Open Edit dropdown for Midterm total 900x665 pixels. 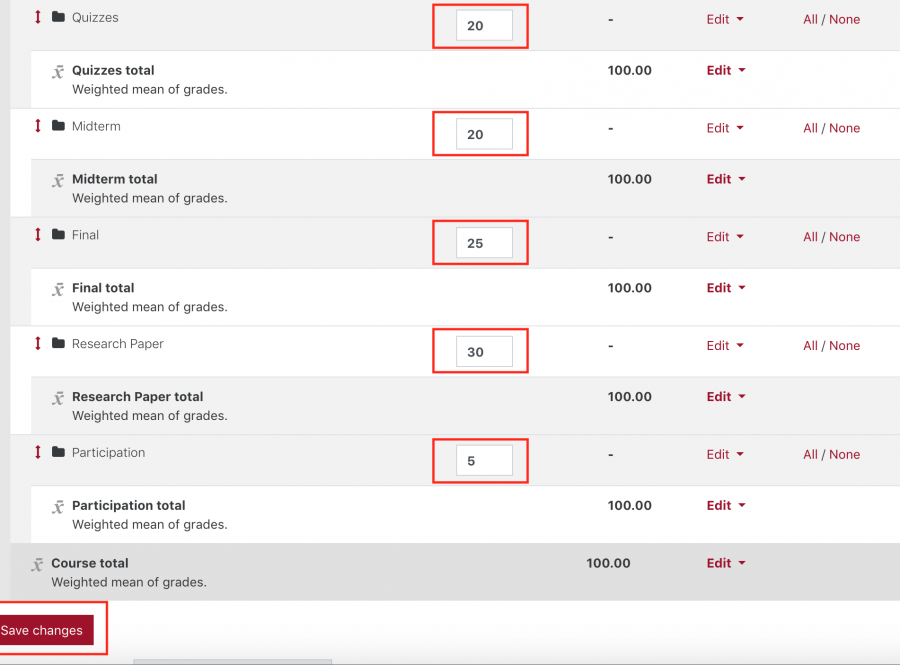point(726,179)
